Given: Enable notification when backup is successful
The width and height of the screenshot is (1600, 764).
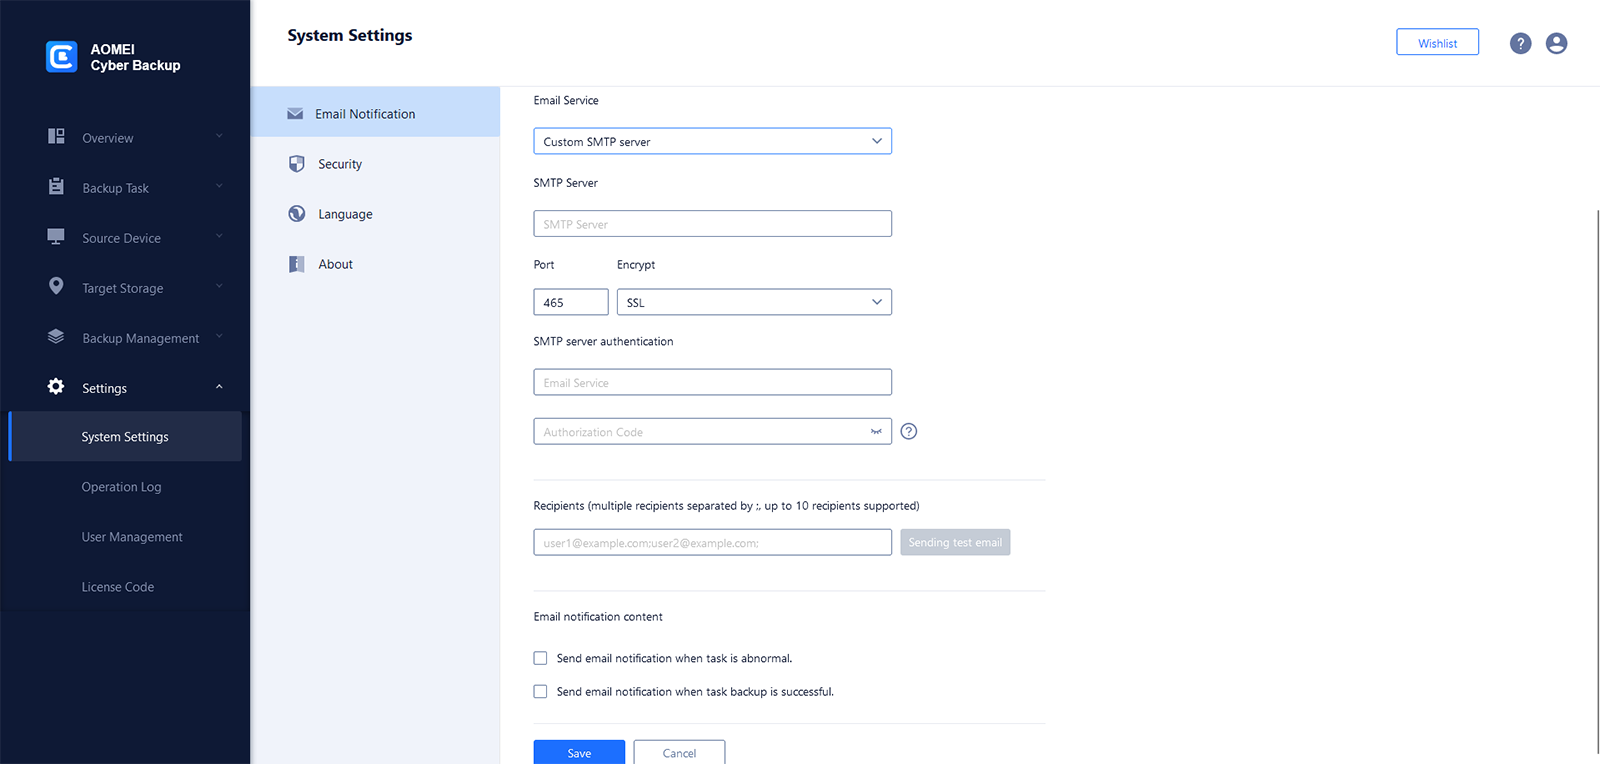Looking at the screenshot, I should click(x=541, y=691).
